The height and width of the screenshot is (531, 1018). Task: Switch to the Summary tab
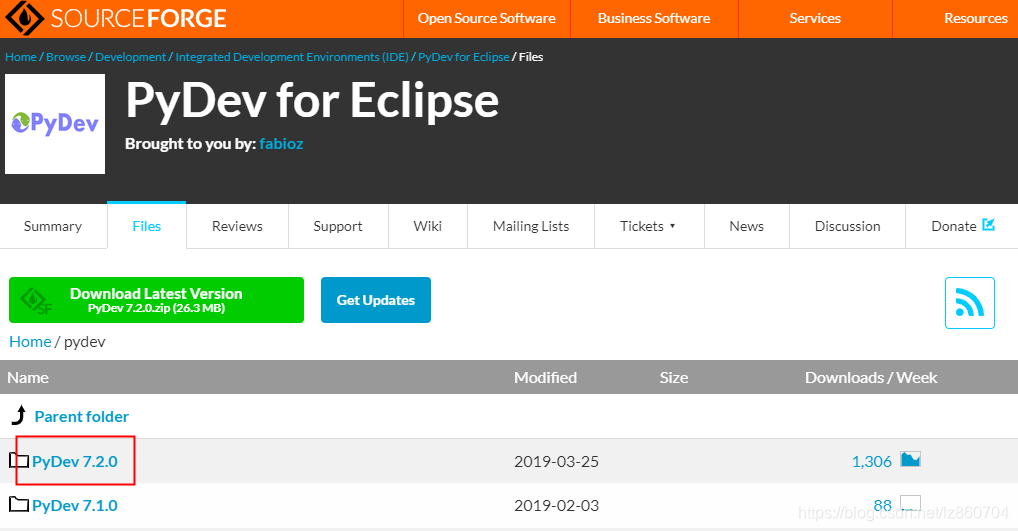[x=53, y=226]
